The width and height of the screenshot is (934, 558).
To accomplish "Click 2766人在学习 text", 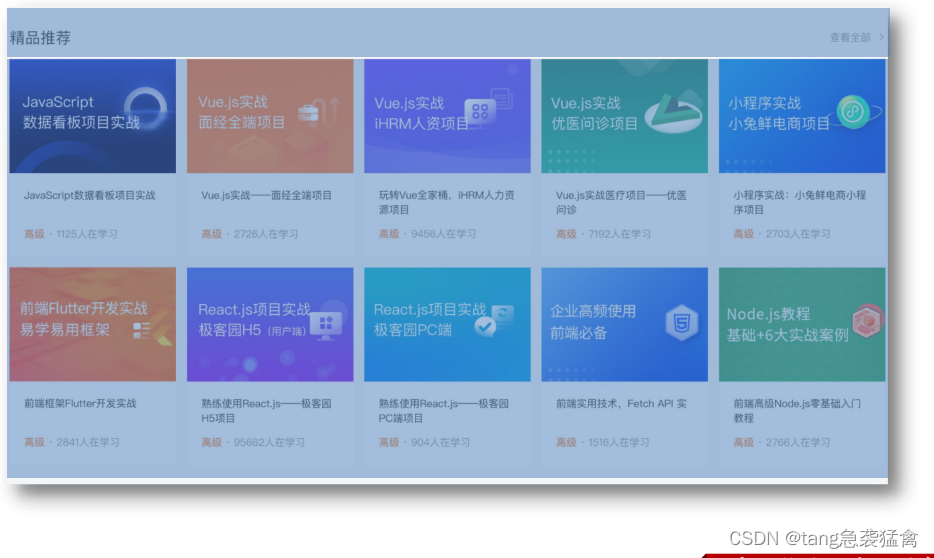I will (798, 442).
